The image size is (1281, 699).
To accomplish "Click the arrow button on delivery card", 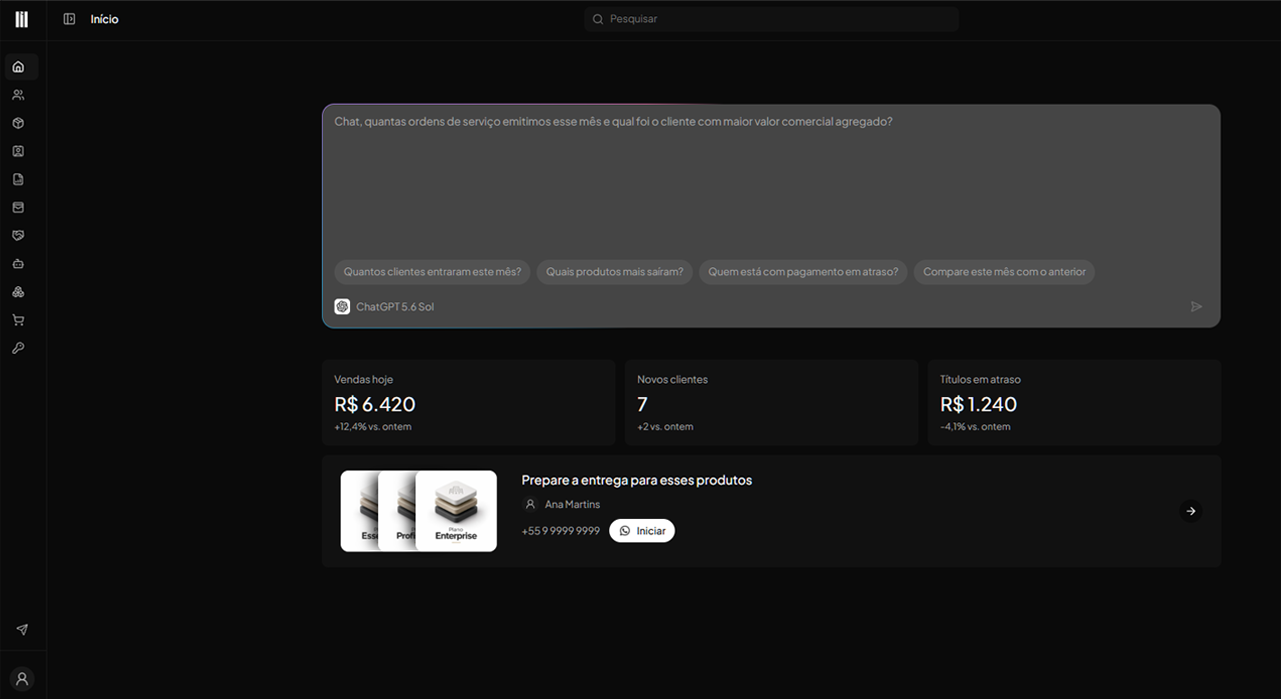I will [x=1190, y=511].
